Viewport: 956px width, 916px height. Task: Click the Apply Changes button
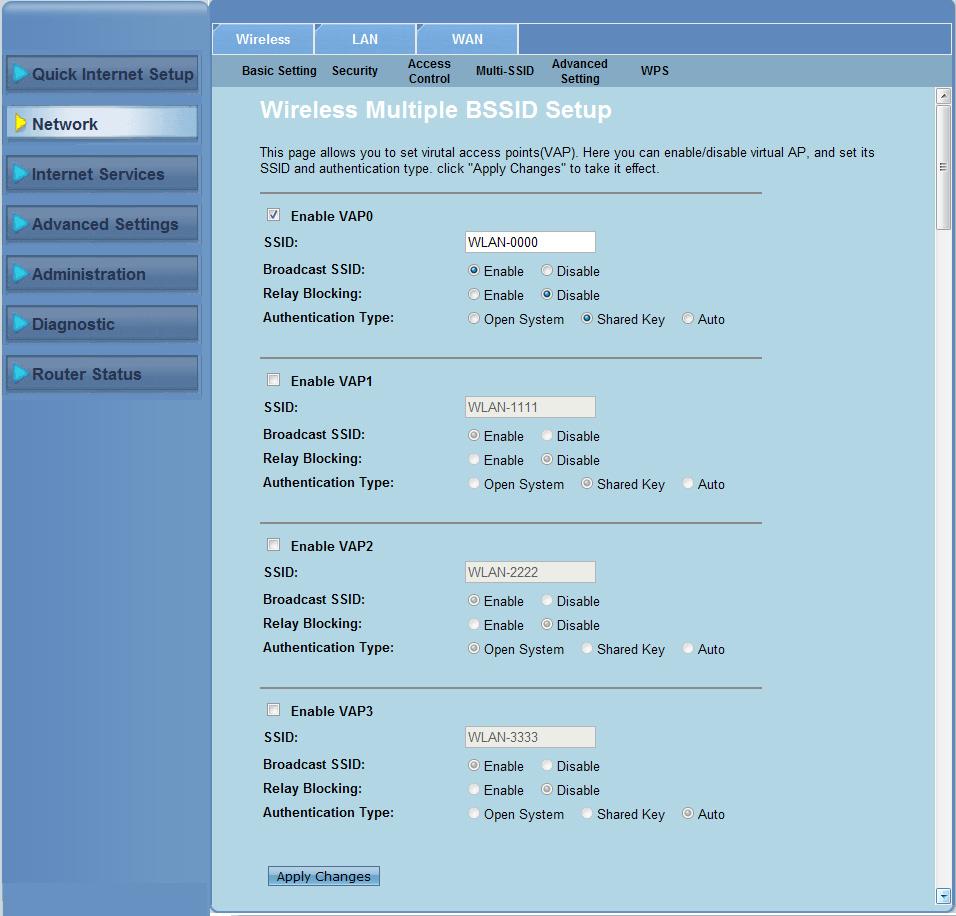(324, 876)
